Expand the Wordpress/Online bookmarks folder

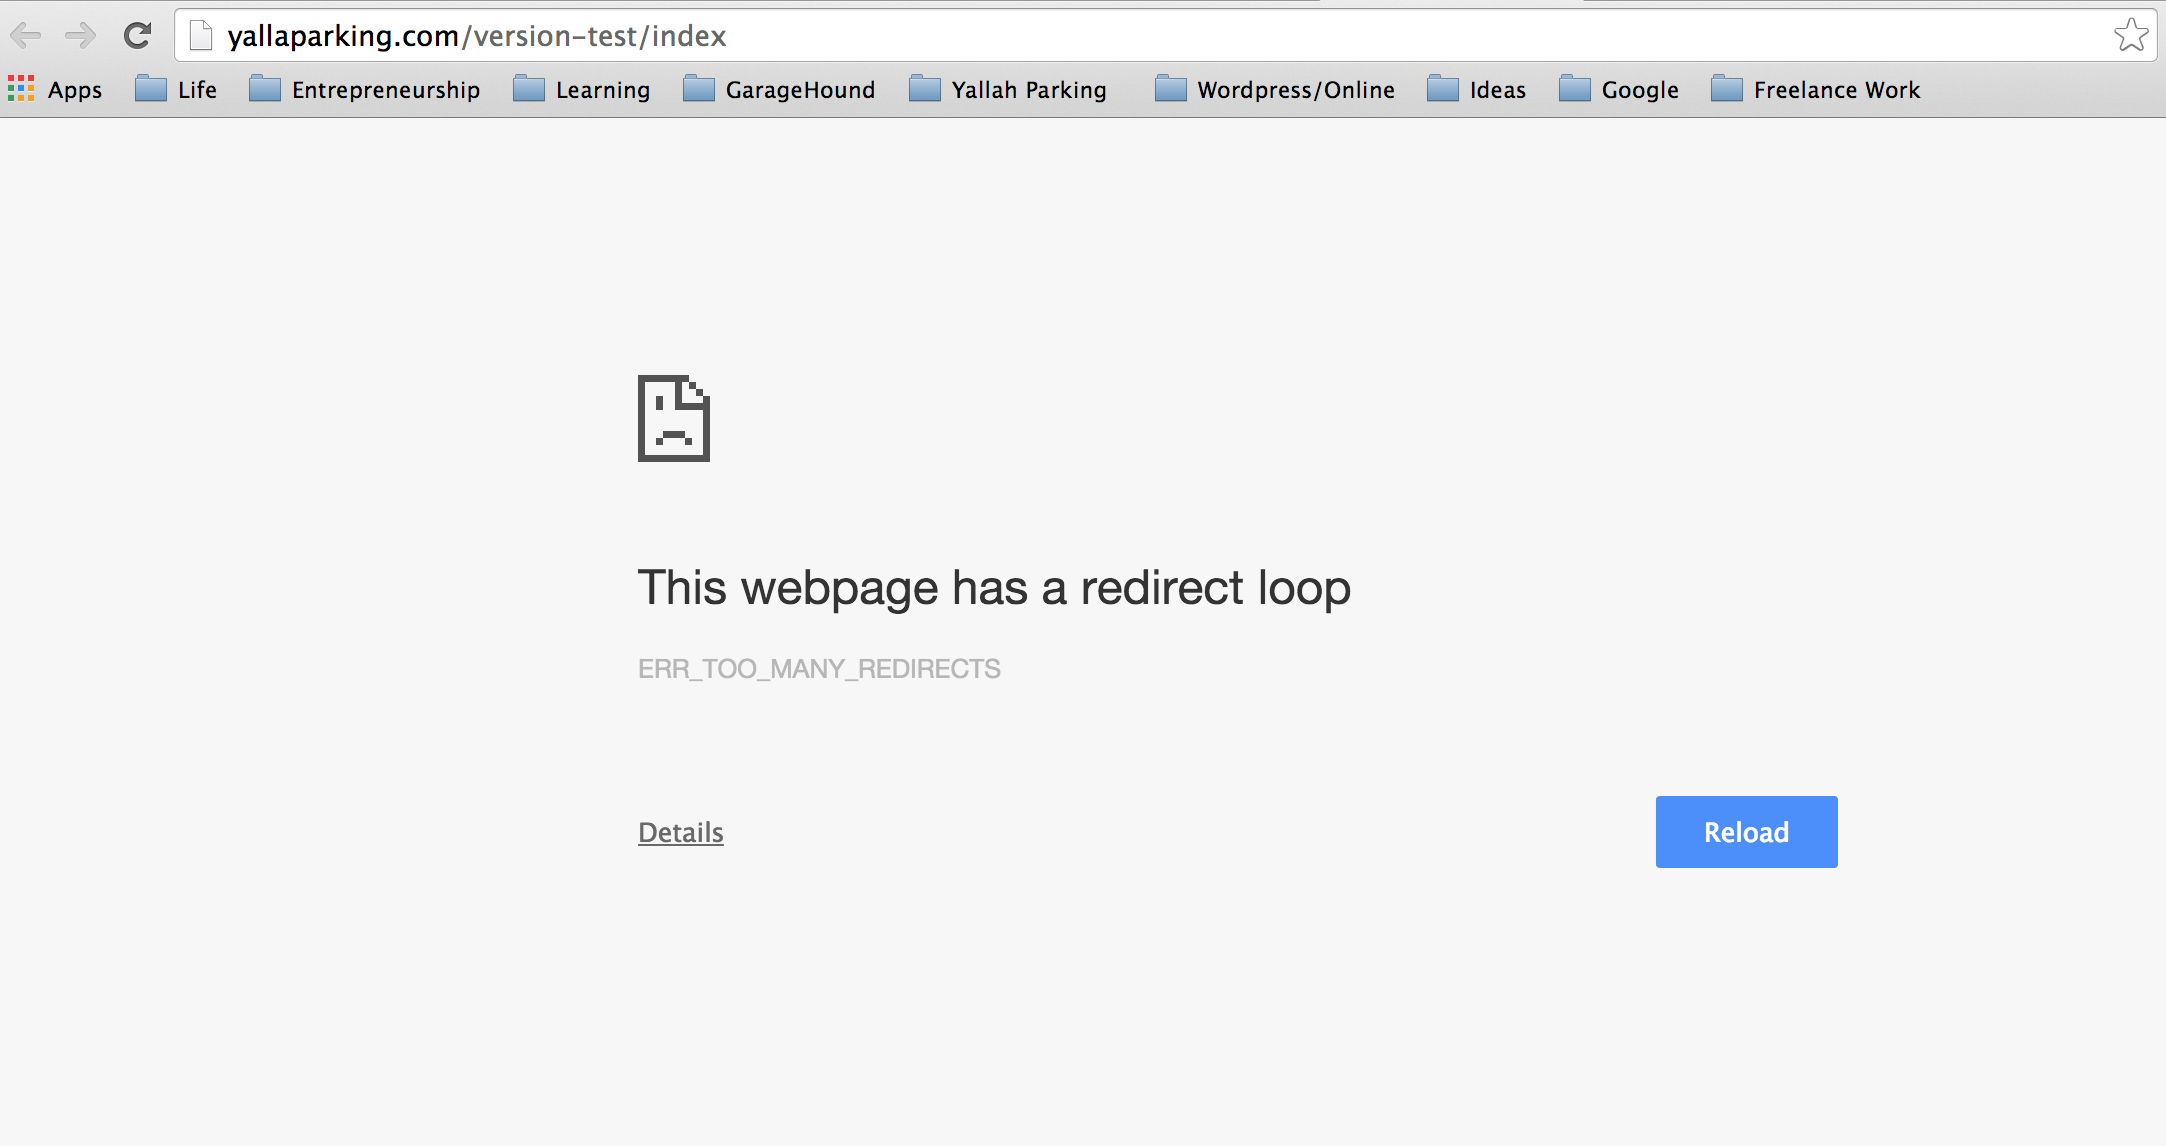pyautogui.click(x=1275, y=90)
